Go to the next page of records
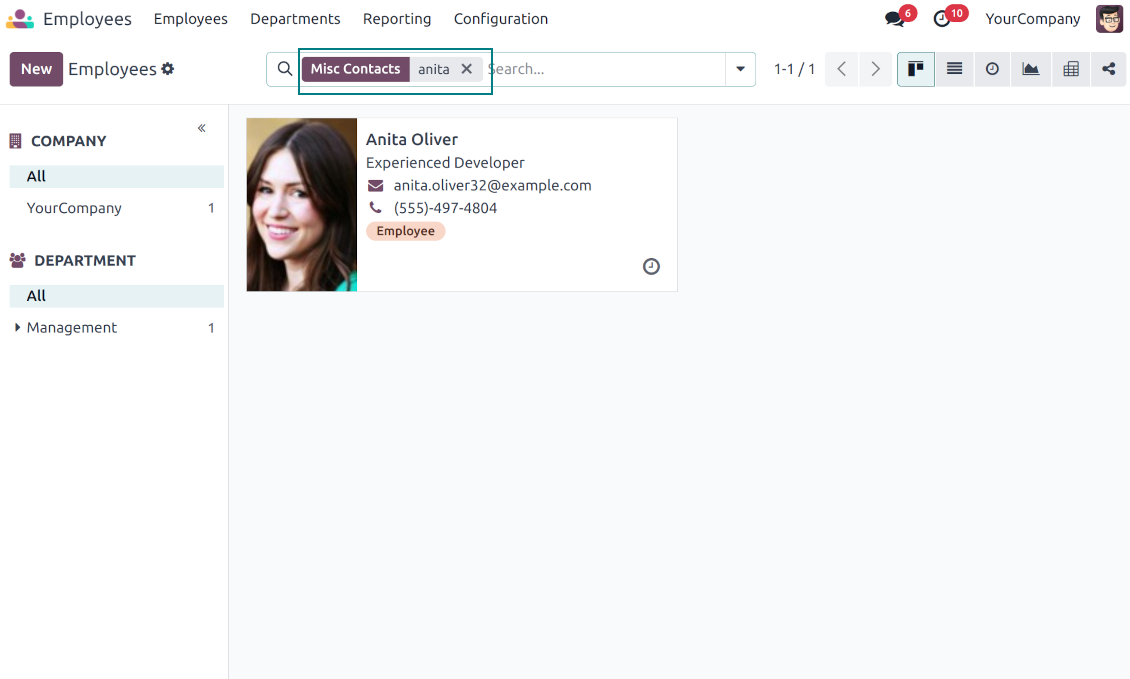 click(875, 69)
